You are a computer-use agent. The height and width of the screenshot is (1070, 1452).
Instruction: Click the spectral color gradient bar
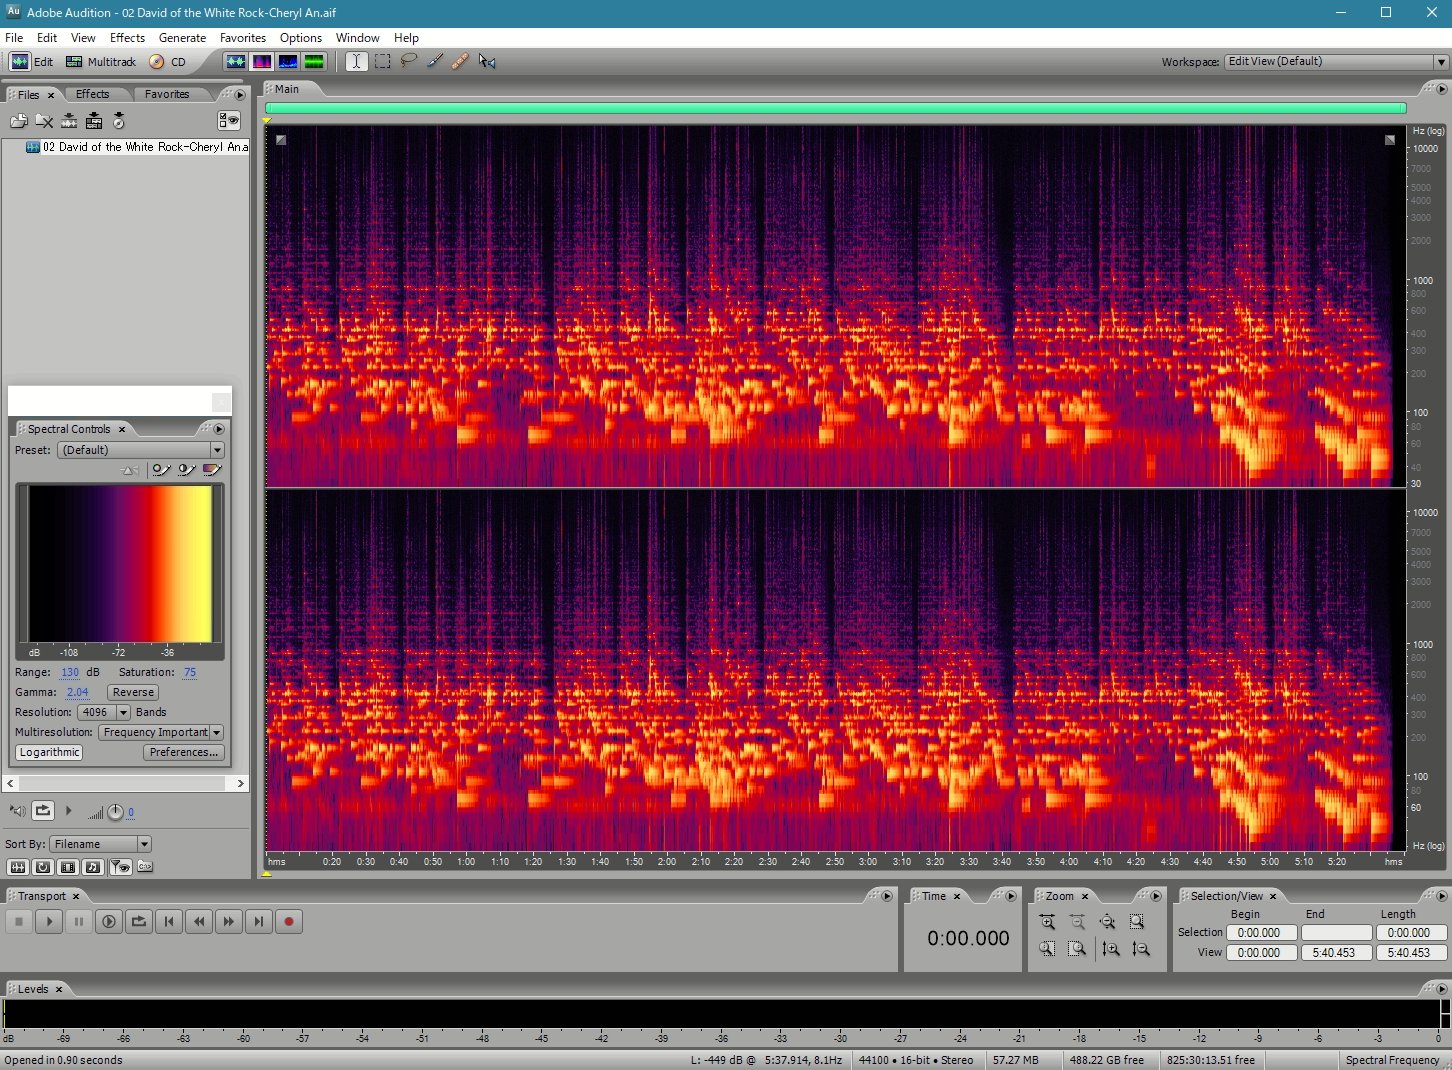[x=120, y=564]
